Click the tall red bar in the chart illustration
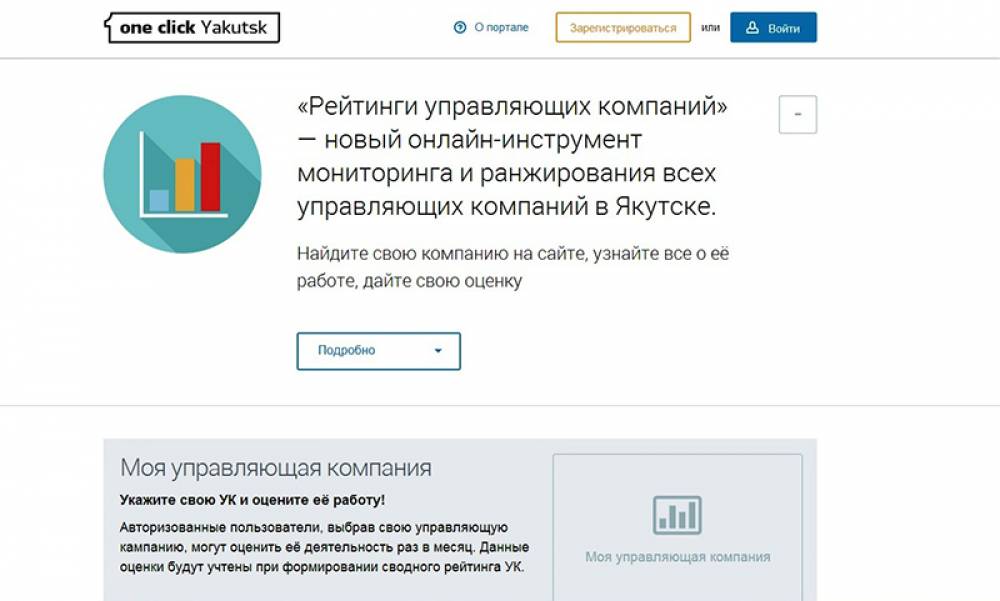1000x601 pixels. pos(210,177)
